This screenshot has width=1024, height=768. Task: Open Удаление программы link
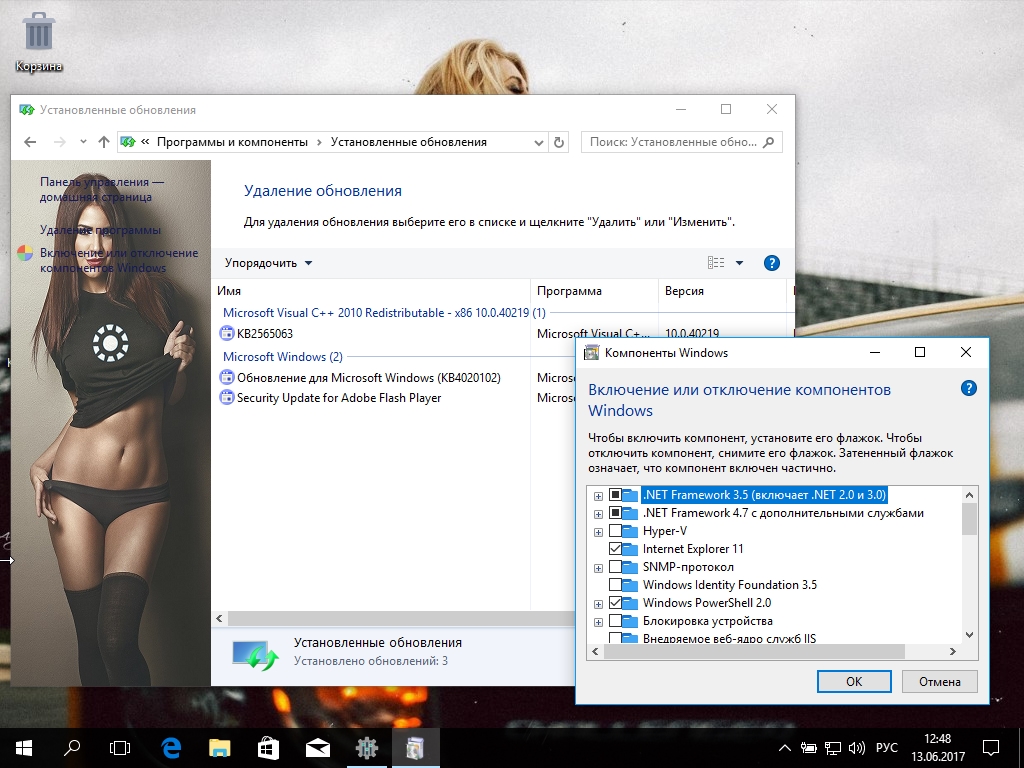click(100, 230)
